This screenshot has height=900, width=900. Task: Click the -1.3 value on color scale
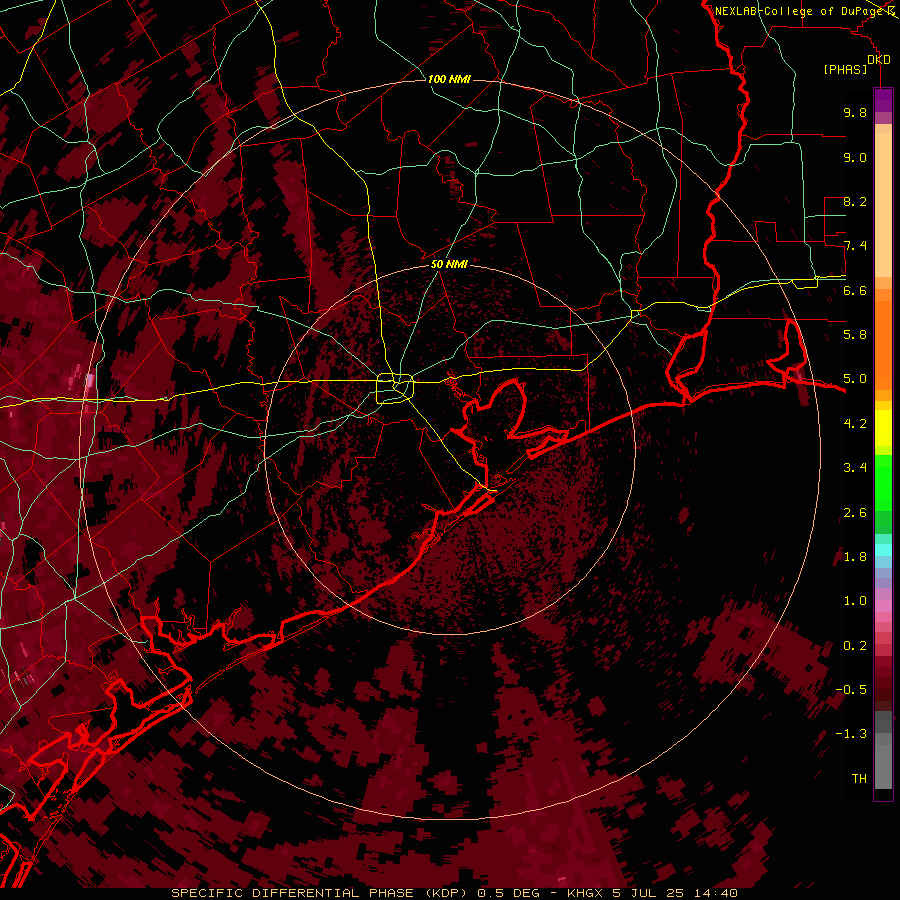click(x=851, y=734)
